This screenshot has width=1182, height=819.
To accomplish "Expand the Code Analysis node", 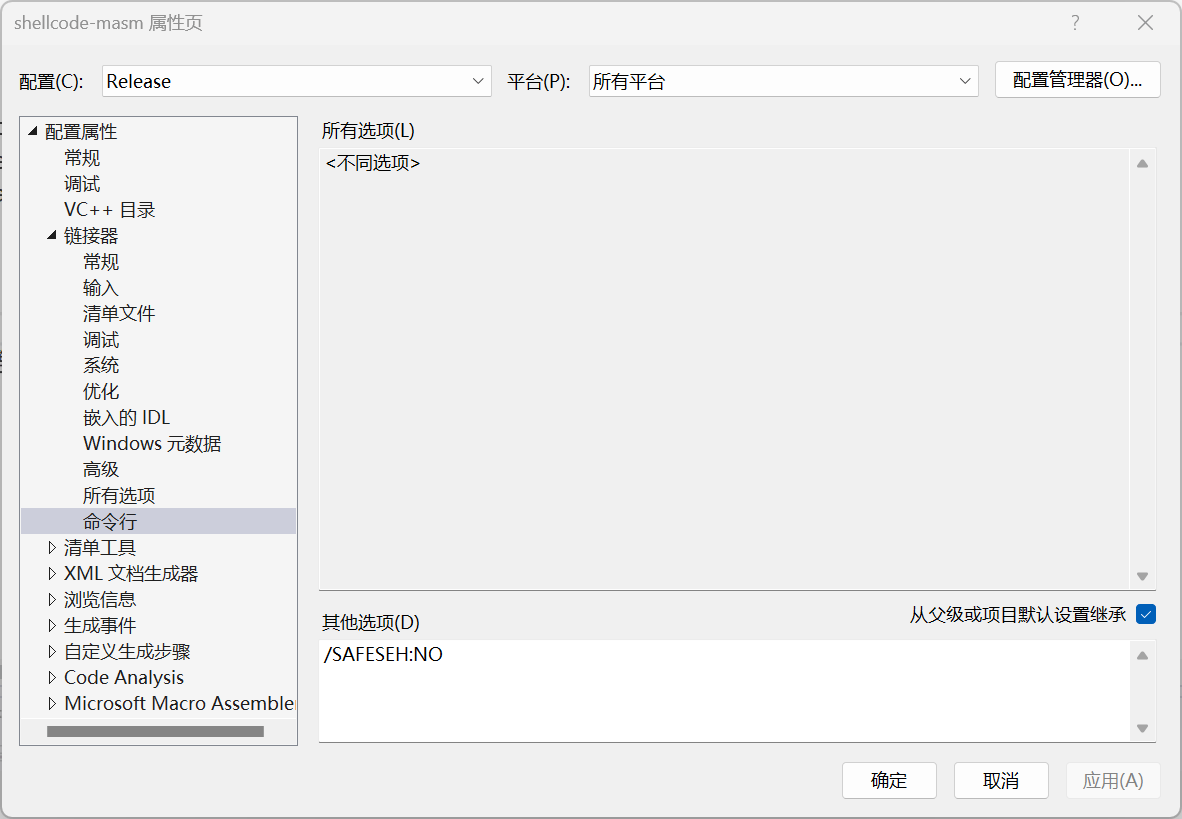I will pyautogui.click(x=52, y=678).
